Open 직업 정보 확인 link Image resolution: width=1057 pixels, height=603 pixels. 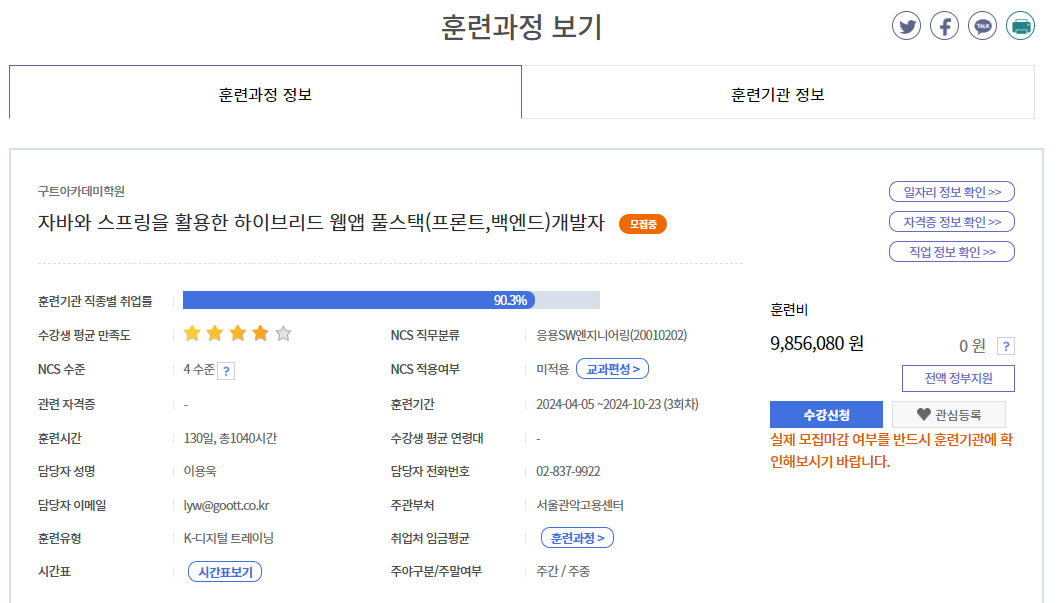(951, 252)
